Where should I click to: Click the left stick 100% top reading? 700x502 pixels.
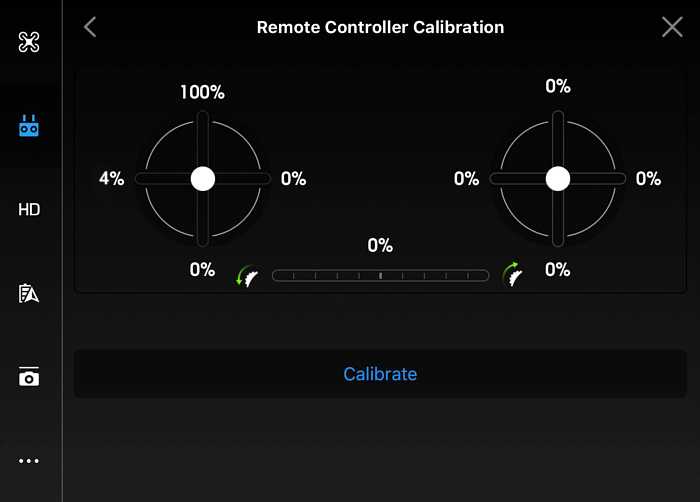point(203,92)
